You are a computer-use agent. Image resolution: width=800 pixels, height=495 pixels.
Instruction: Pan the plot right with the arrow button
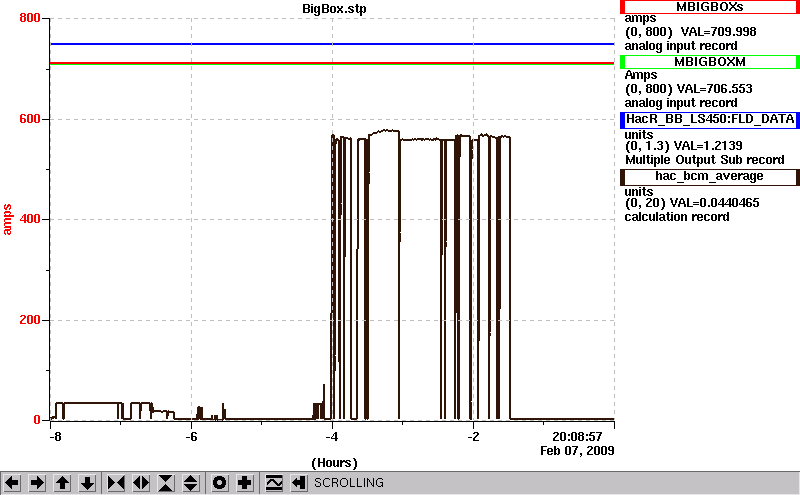click(37, 482)
